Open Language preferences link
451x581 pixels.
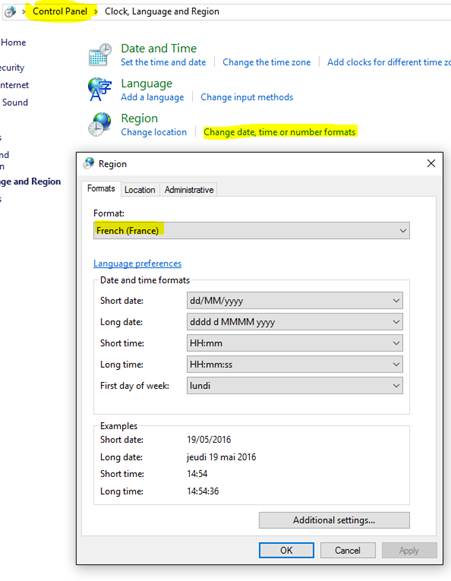(x=137, y=263)
